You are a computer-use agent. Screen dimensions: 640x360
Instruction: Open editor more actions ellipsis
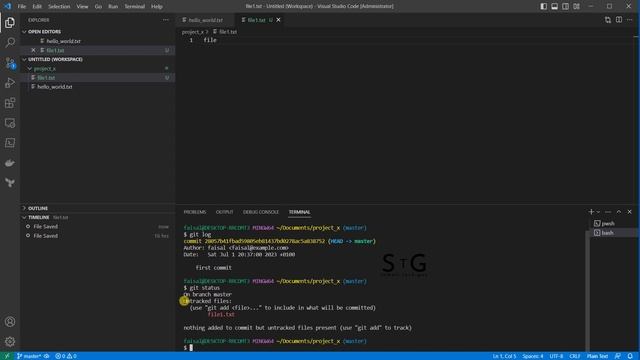630,20
